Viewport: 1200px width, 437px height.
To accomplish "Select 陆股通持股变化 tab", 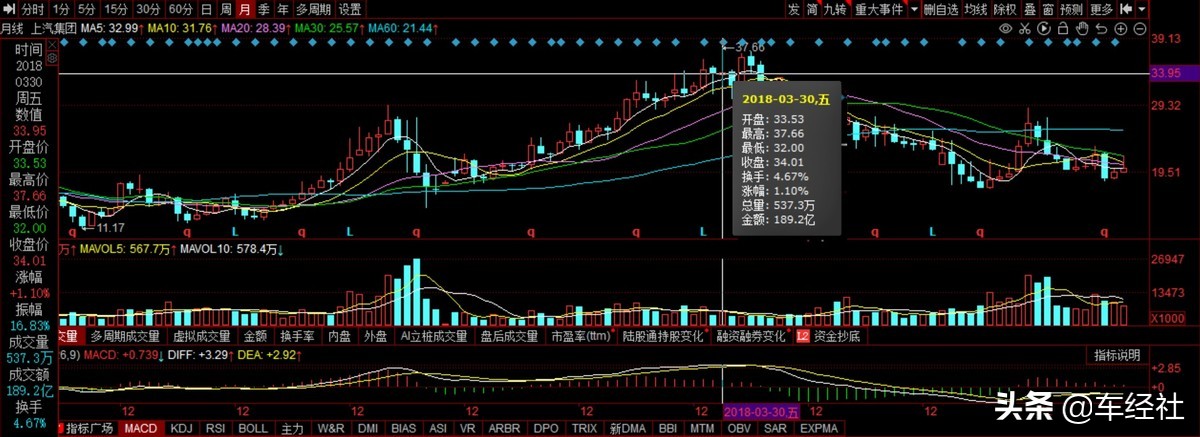I will click(x=665, y=337).
